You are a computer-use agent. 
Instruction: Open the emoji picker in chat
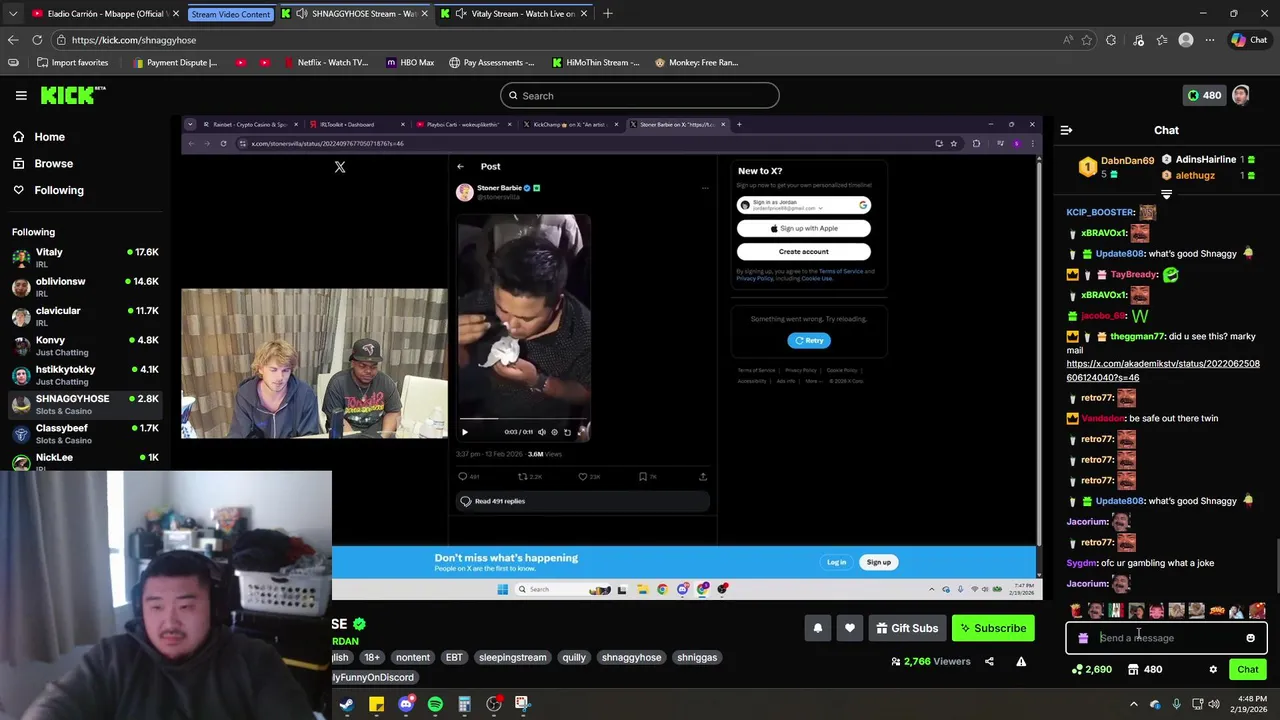1250,638
